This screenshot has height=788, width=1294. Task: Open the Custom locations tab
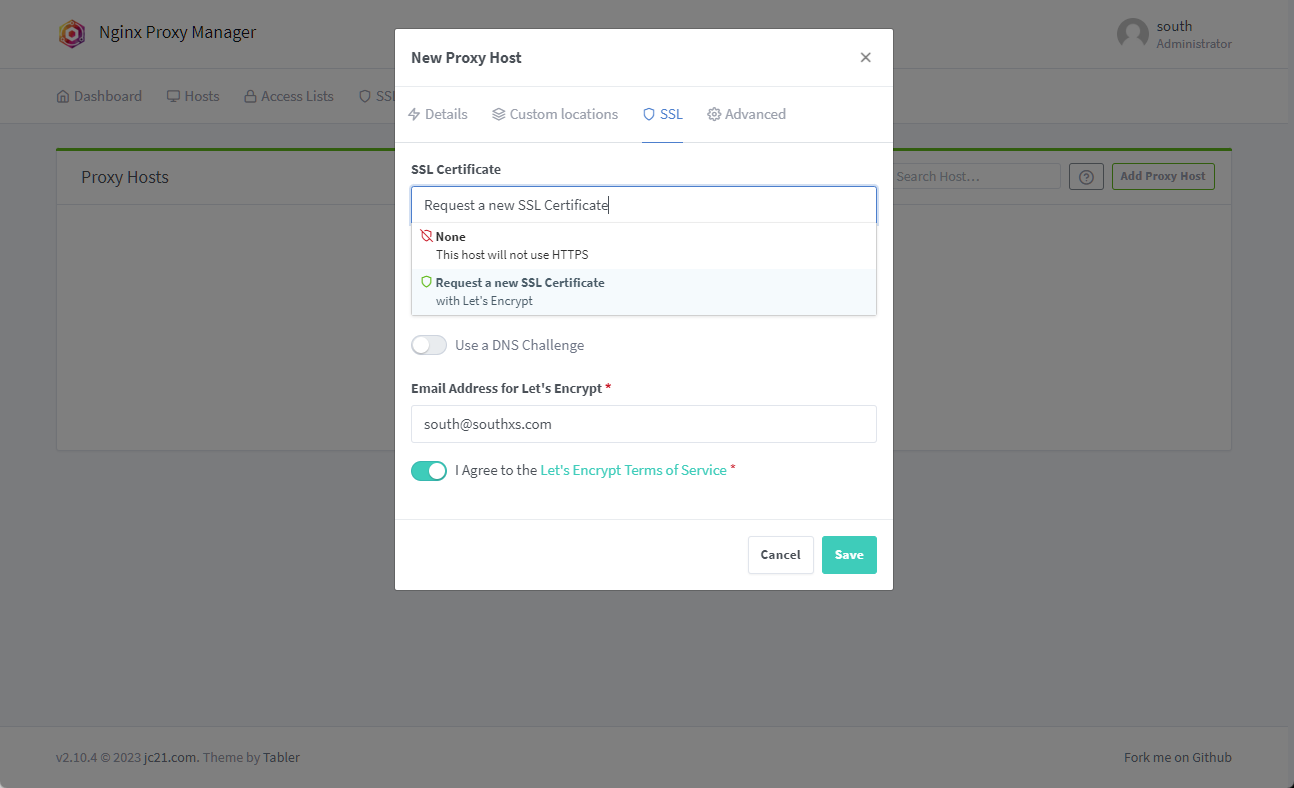555,115
